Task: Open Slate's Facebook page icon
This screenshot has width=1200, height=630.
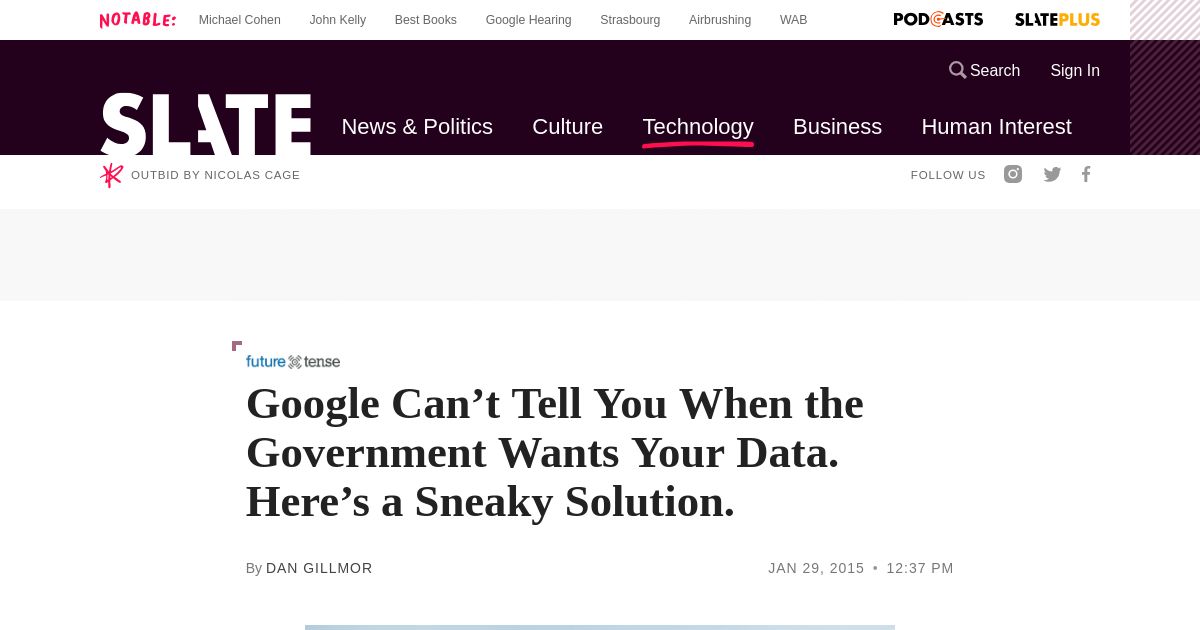Action: tap(1086, 174)
